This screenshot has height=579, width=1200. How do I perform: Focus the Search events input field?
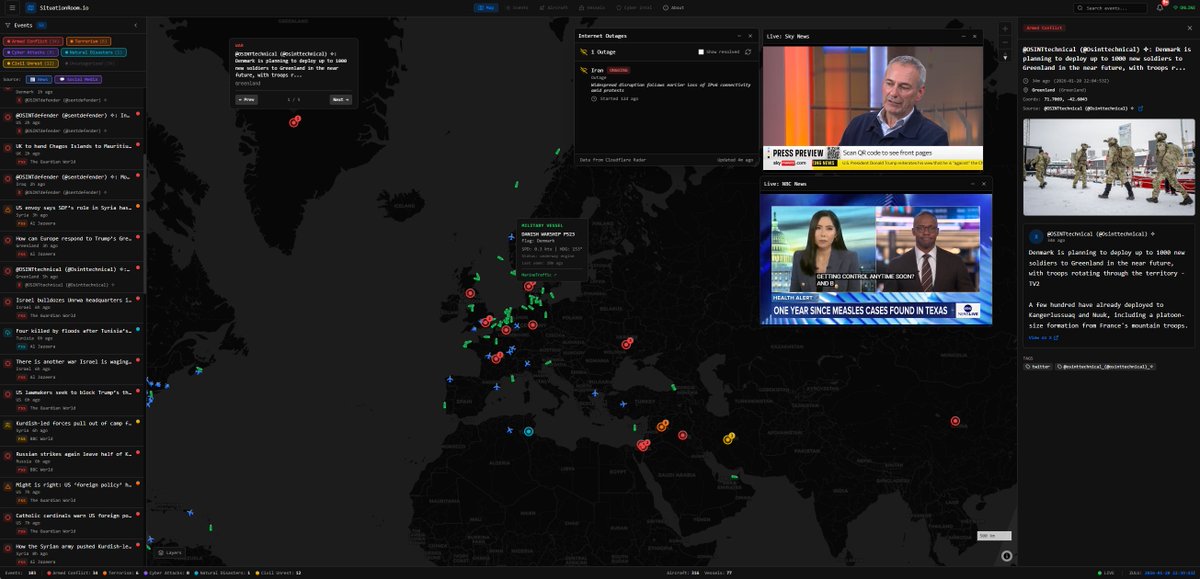pos(1112,8)
